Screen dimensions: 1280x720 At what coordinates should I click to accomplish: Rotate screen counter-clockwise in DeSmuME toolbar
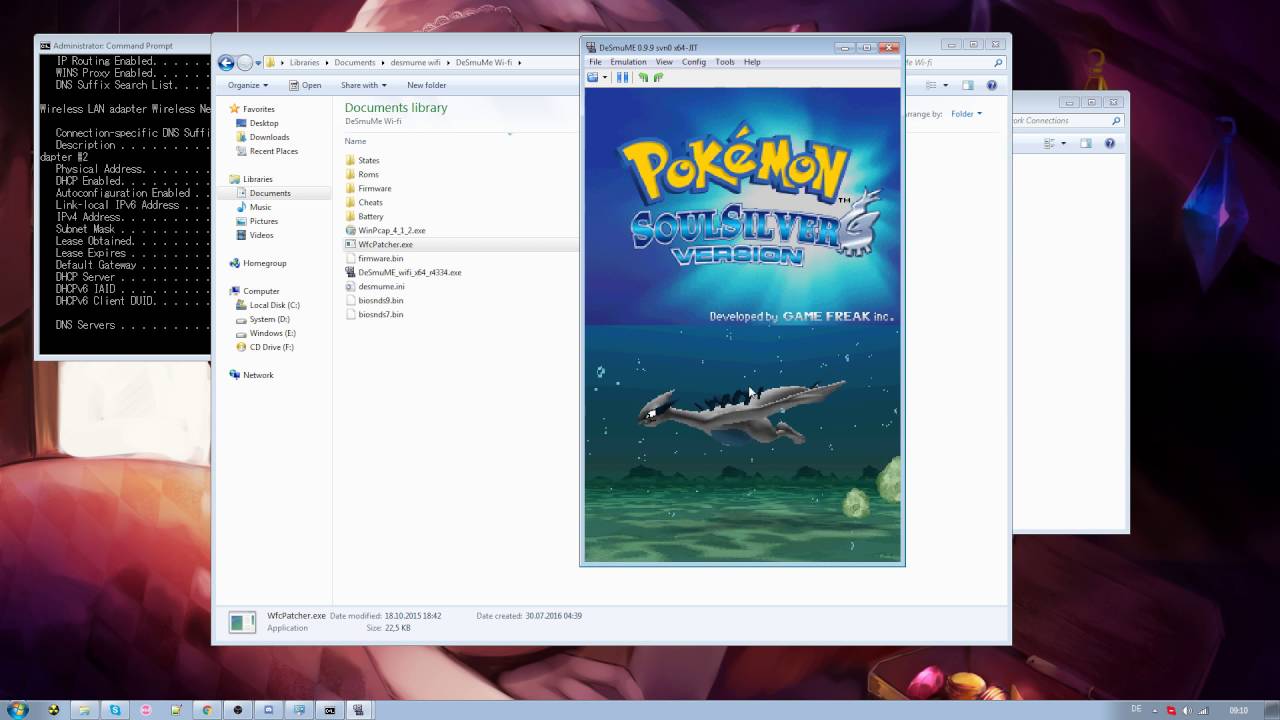tap(643, 77)
